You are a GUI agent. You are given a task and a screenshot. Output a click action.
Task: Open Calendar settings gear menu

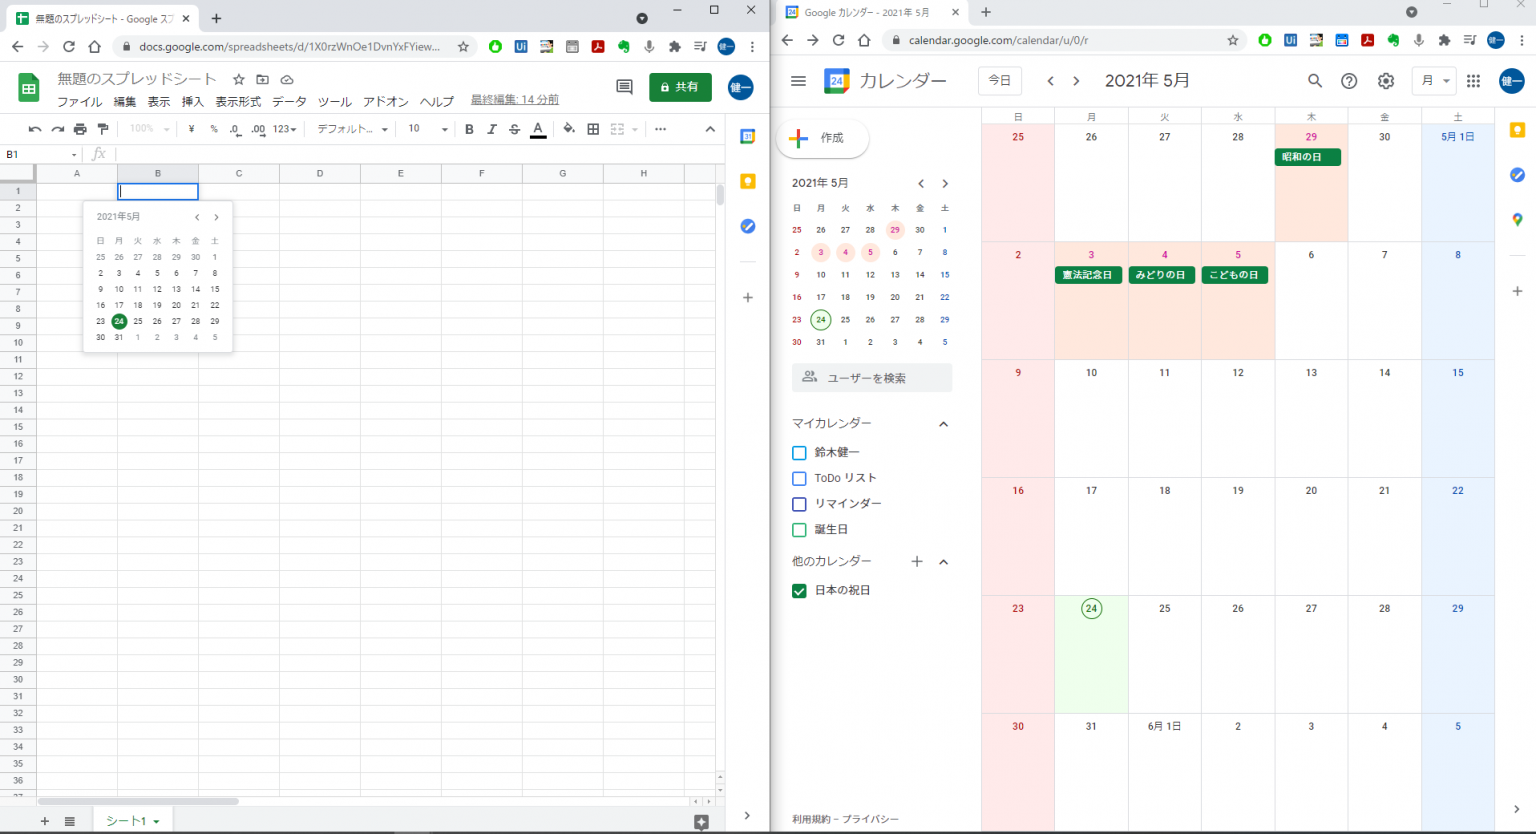pyautogui.click(x=1385, y=81)
